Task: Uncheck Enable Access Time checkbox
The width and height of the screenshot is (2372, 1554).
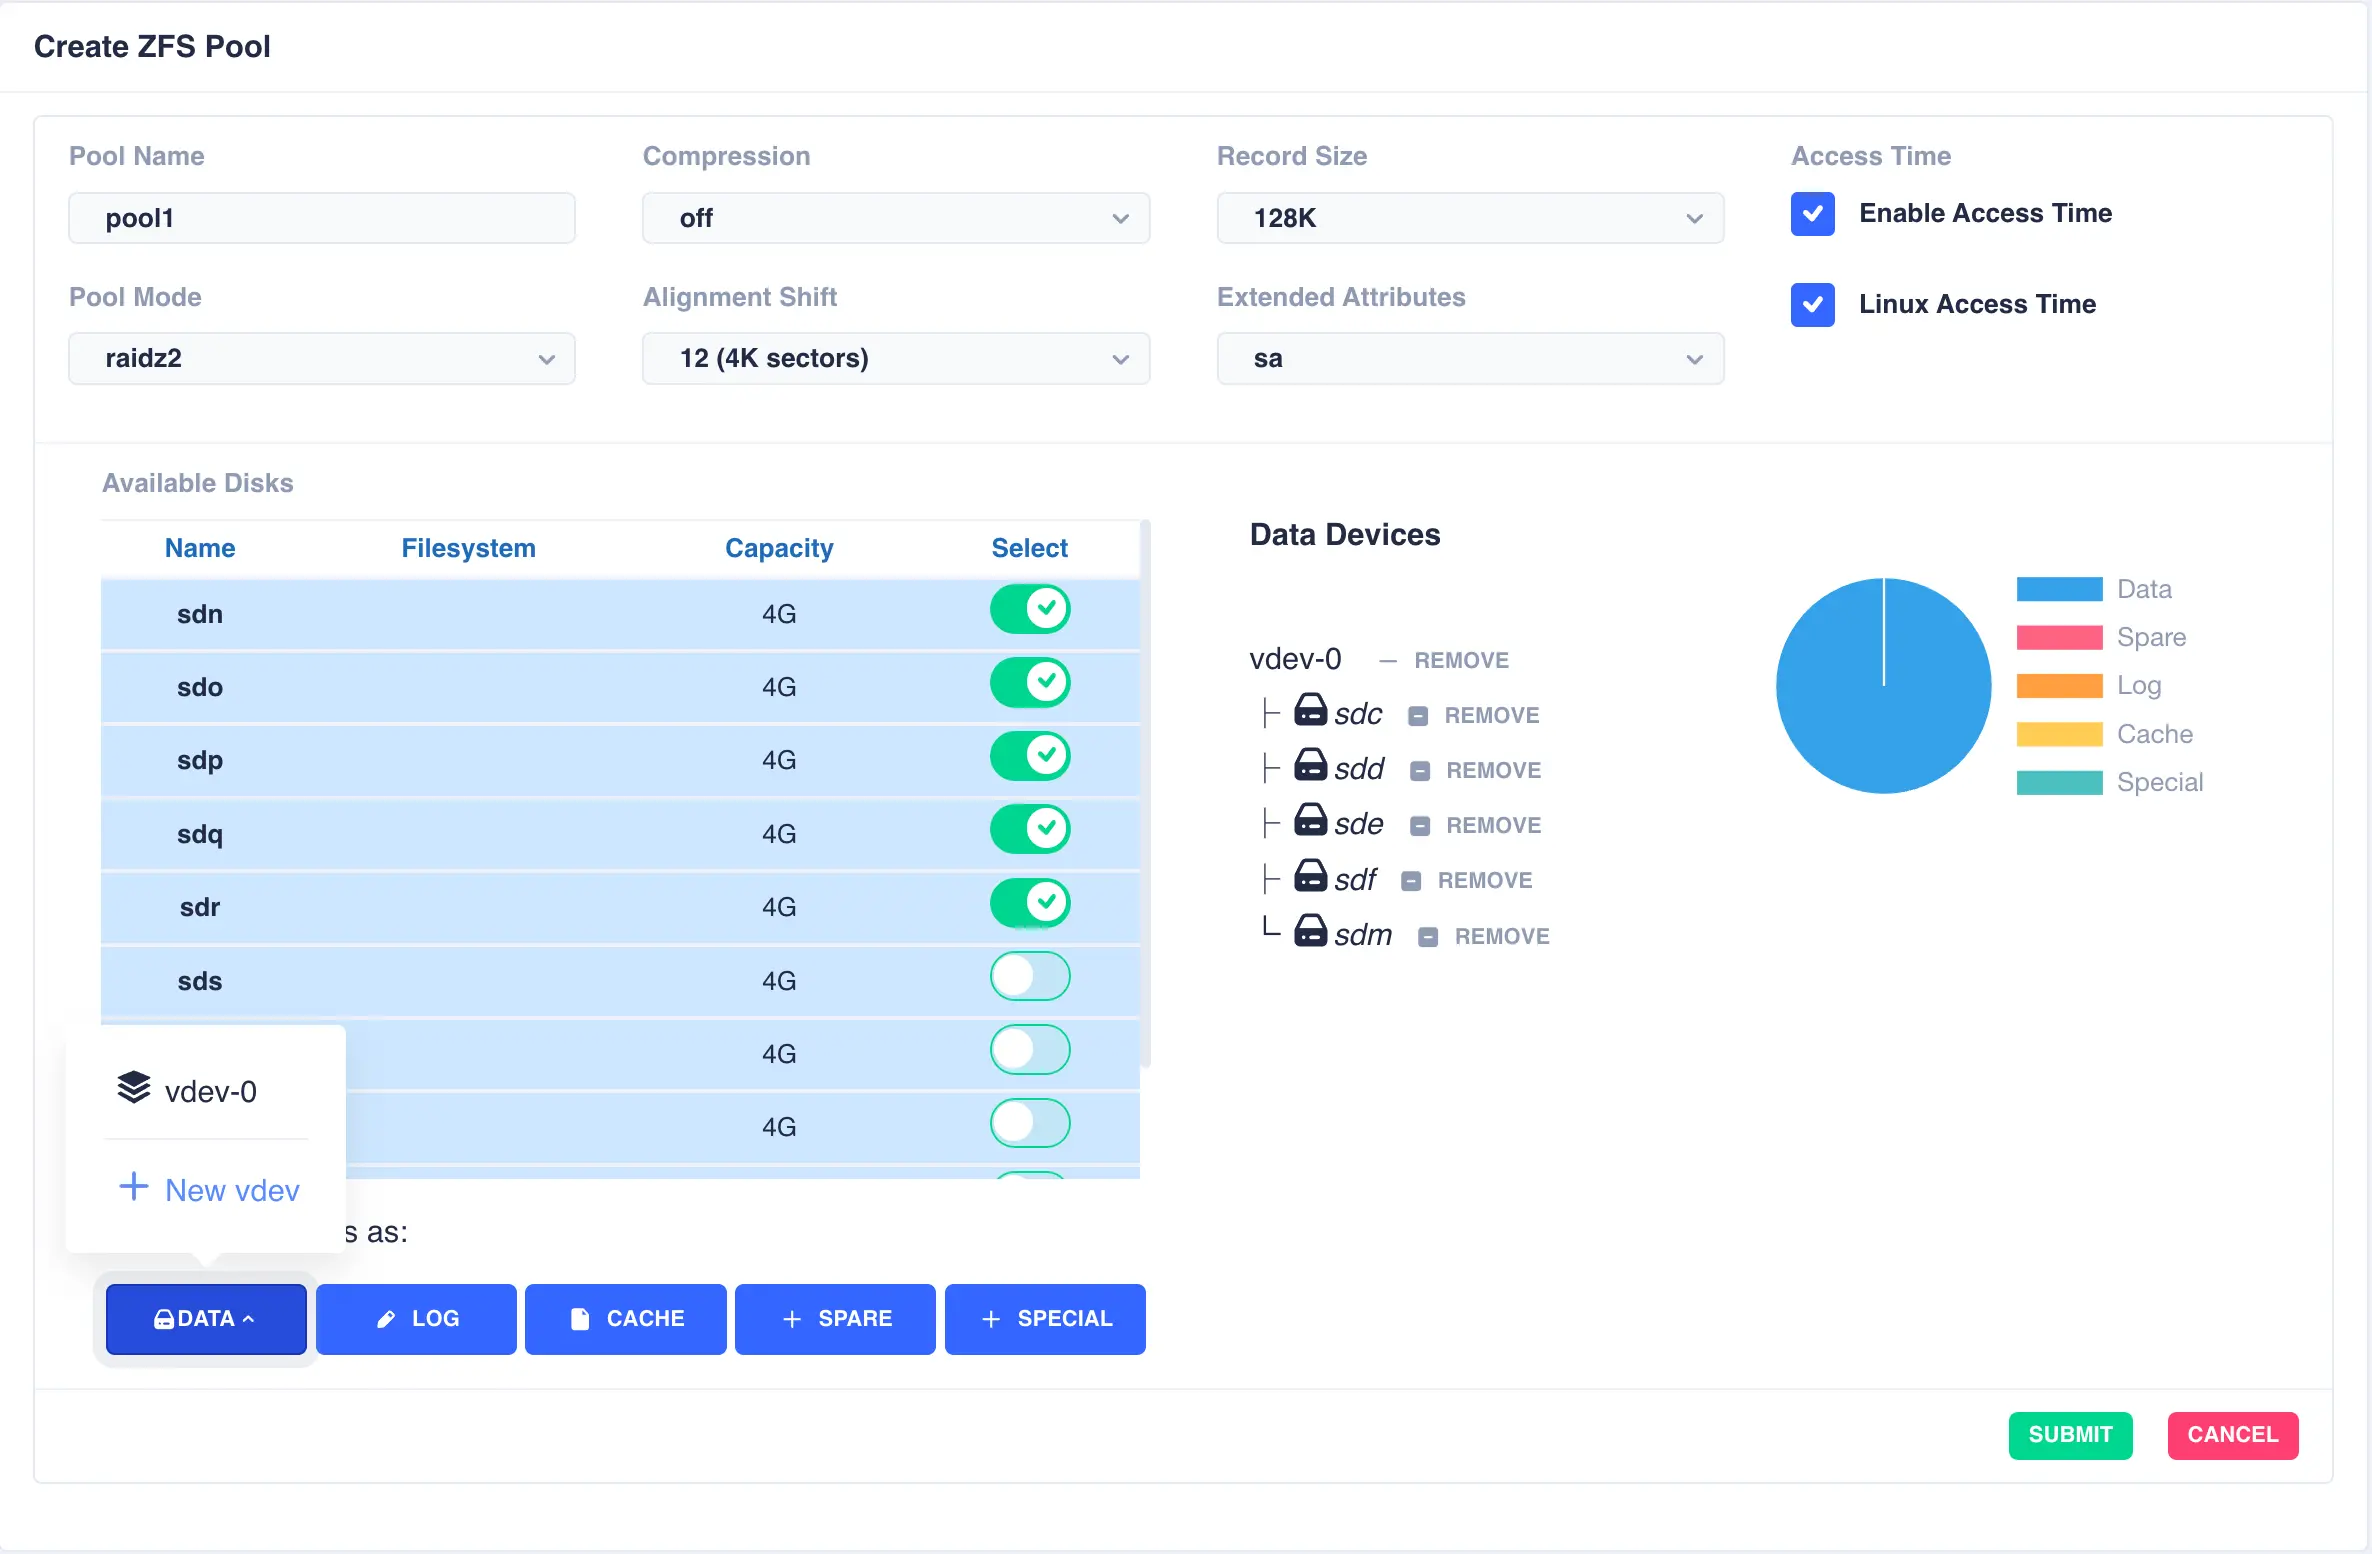Action: (1812, 214)
